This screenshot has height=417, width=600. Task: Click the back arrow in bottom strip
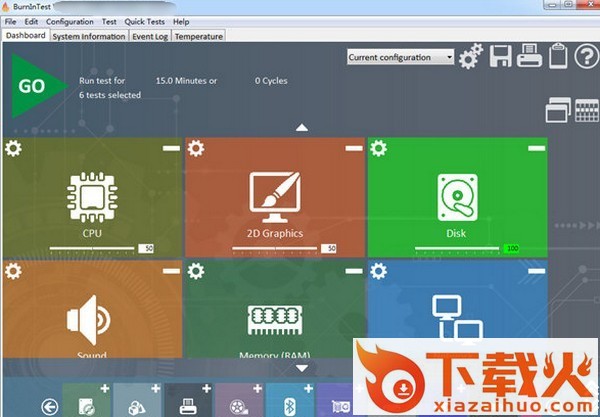tap(50, 407)
